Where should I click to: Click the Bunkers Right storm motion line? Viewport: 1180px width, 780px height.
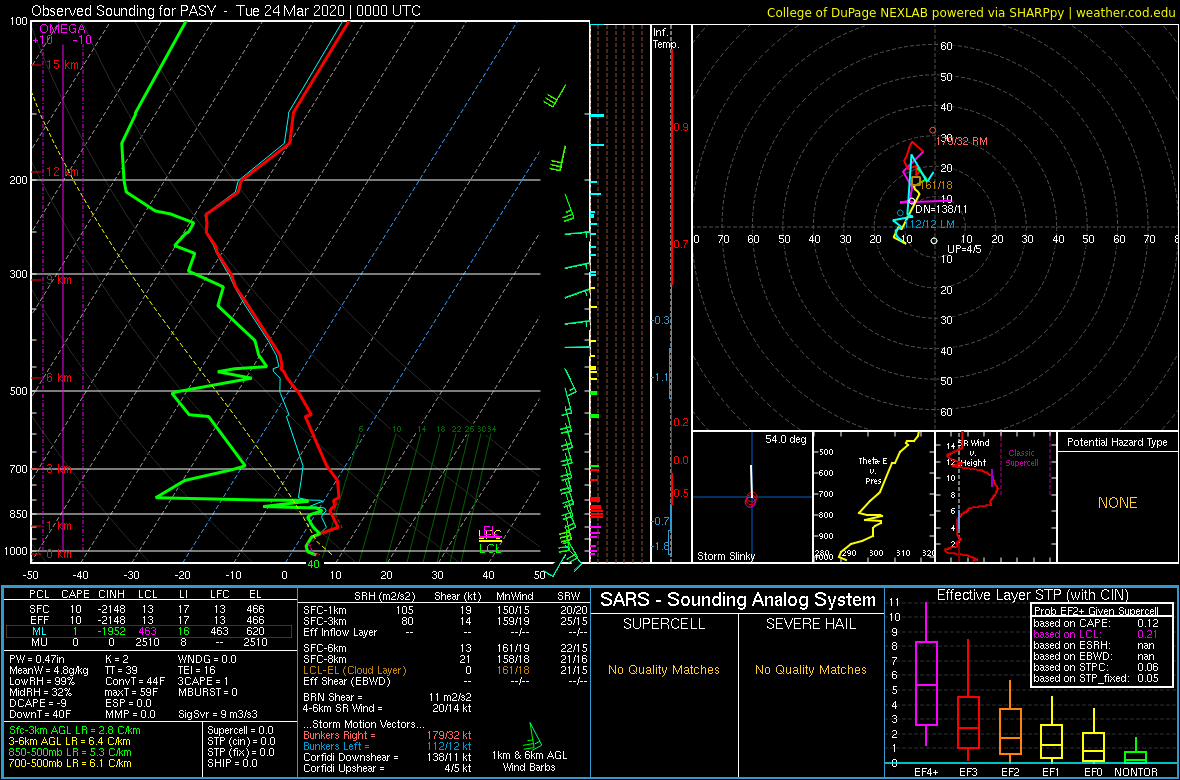click(x=387, y=735)
